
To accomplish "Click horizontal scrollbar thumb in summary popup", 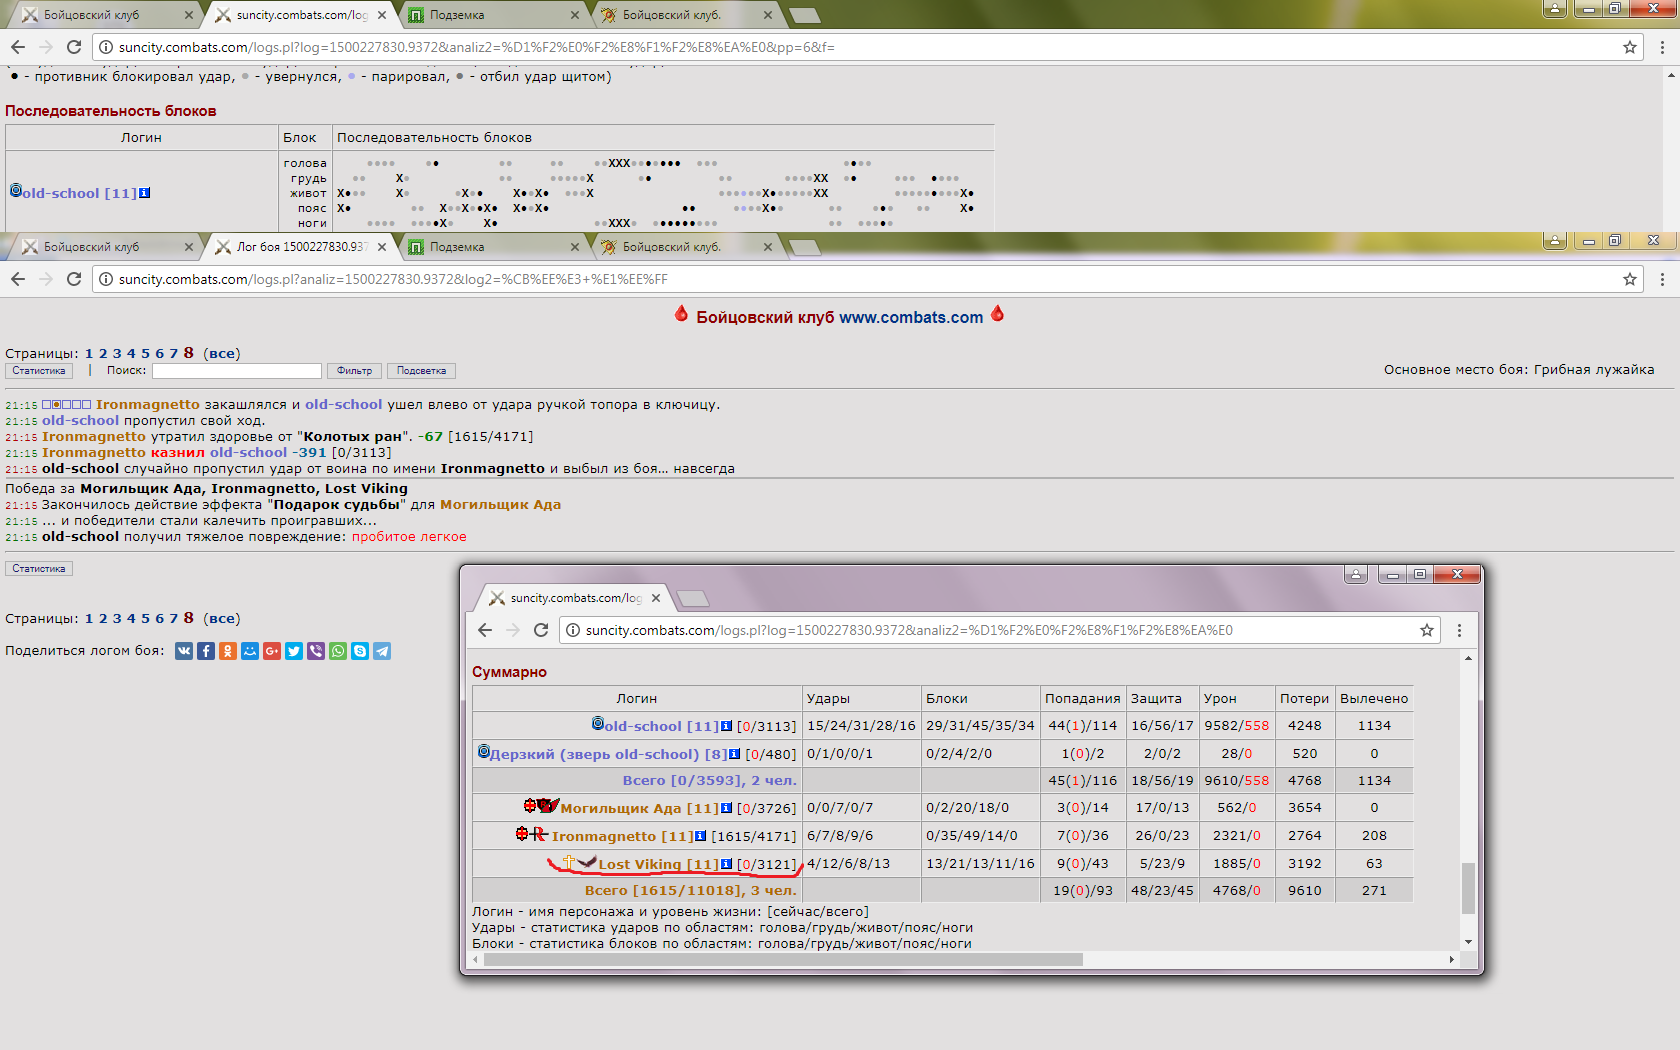I will click(783, 960).
